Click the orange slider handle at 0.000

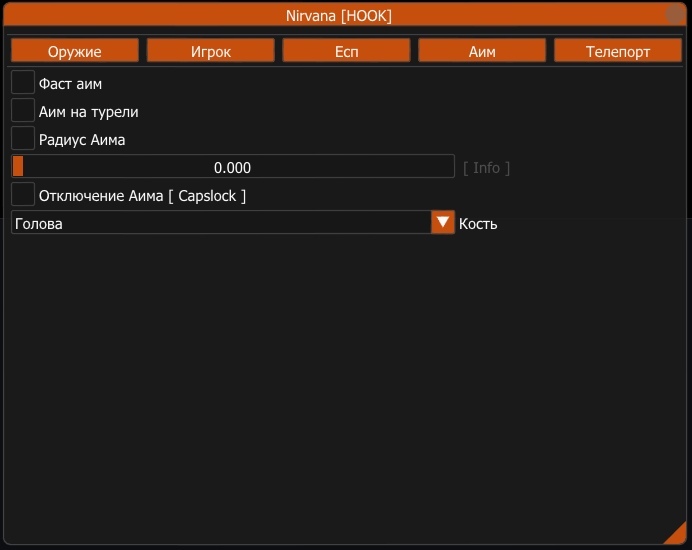click(18, 167)
